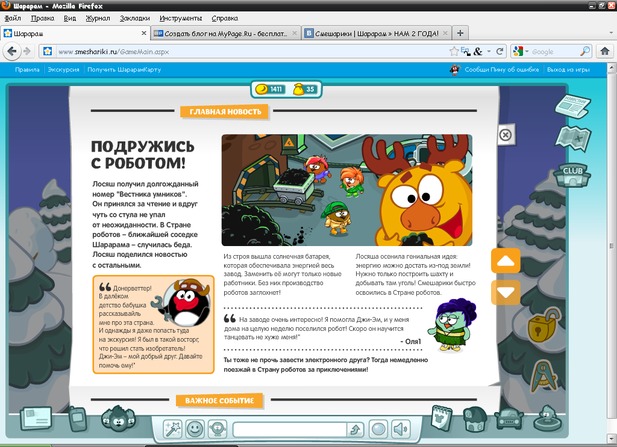Image resolution: width=617 pixels, height=447 pixels.
Task: Open the fountain statue icon
Action: click(549, 419)
